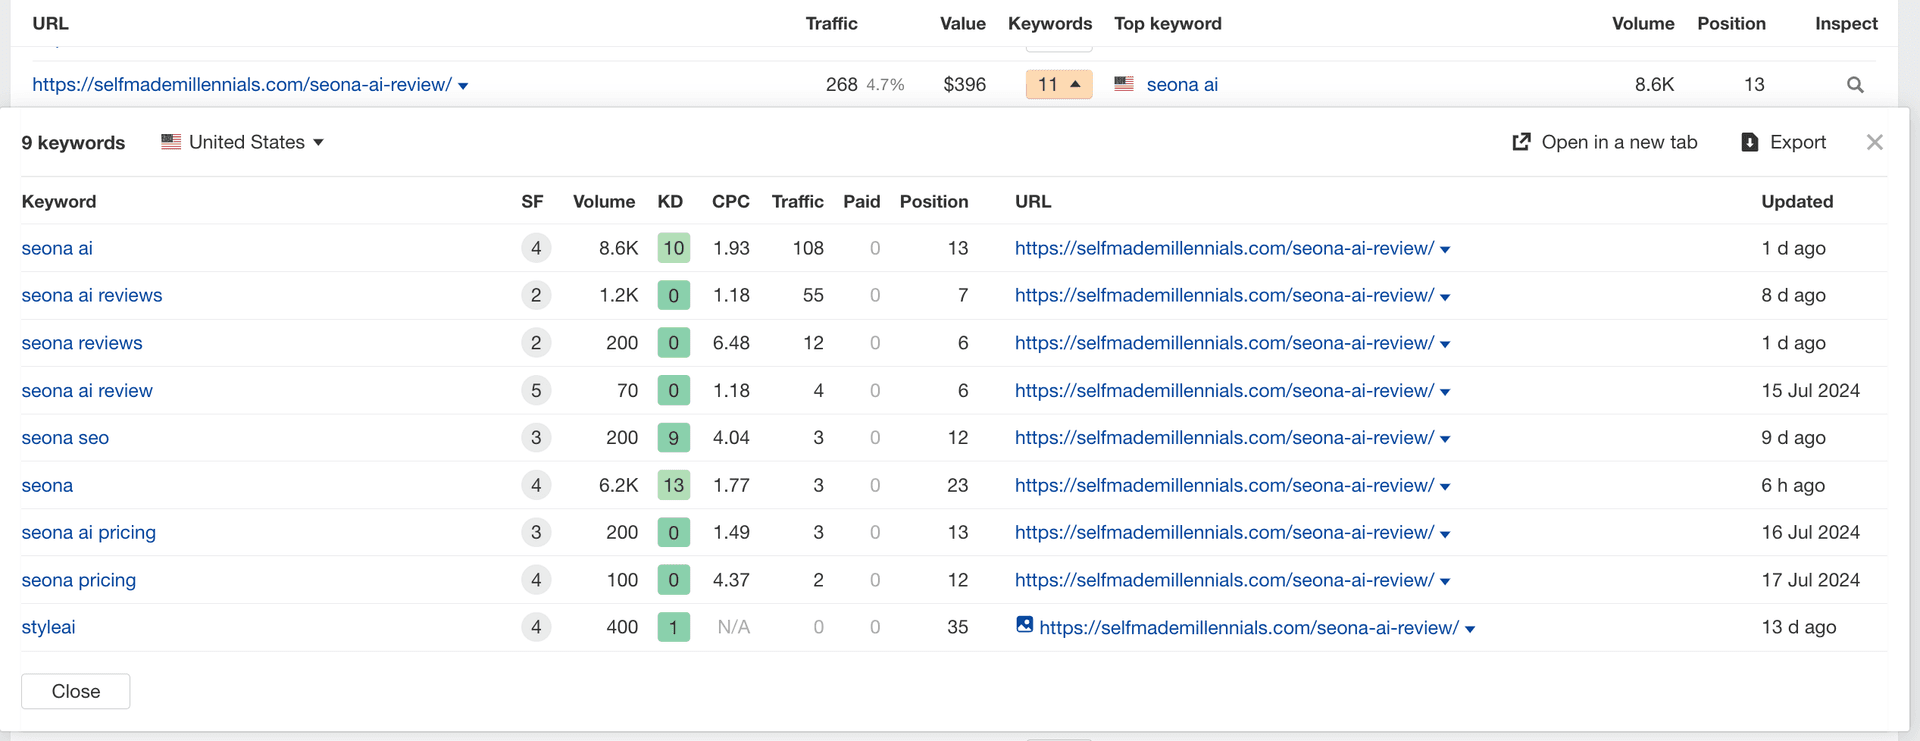Click the Export download icon
Viewport: 1920px width, 741px height.
coord(1749,142)
